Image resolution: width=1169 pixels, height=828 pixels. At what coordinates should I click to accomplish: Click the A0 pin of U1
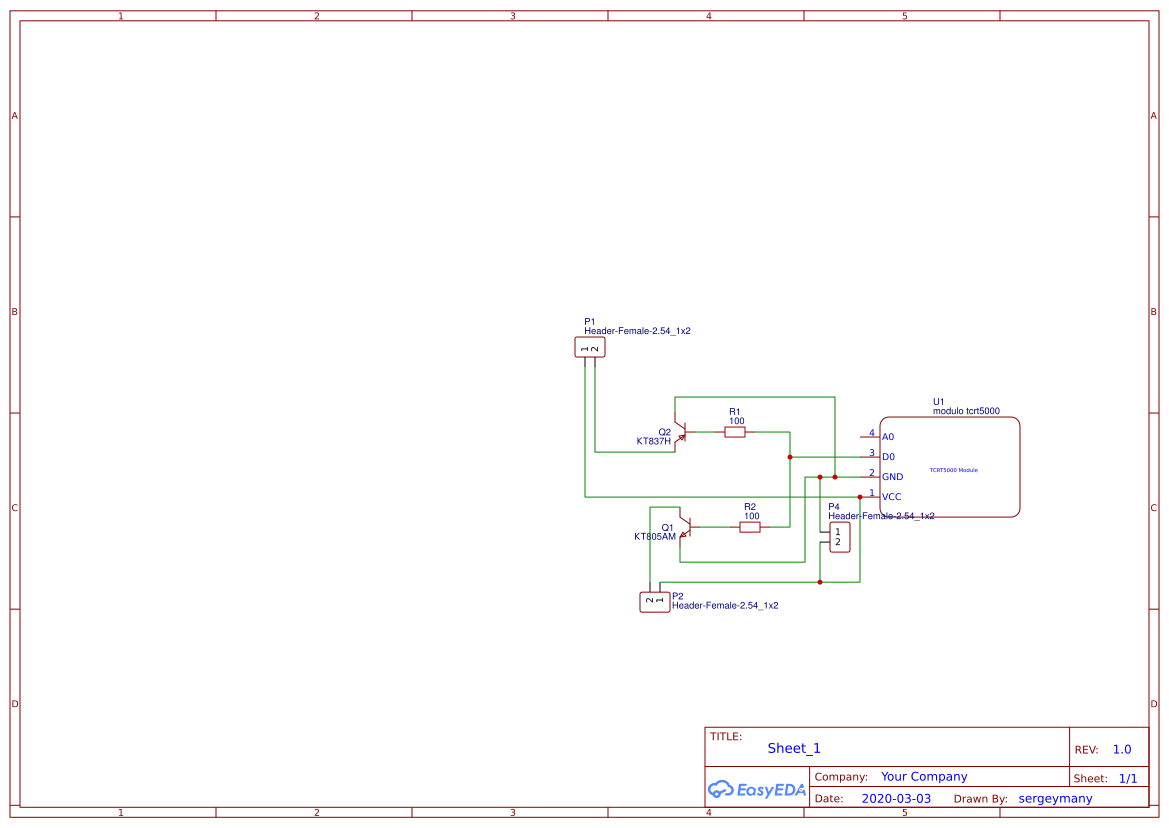(x=886, y=436)
